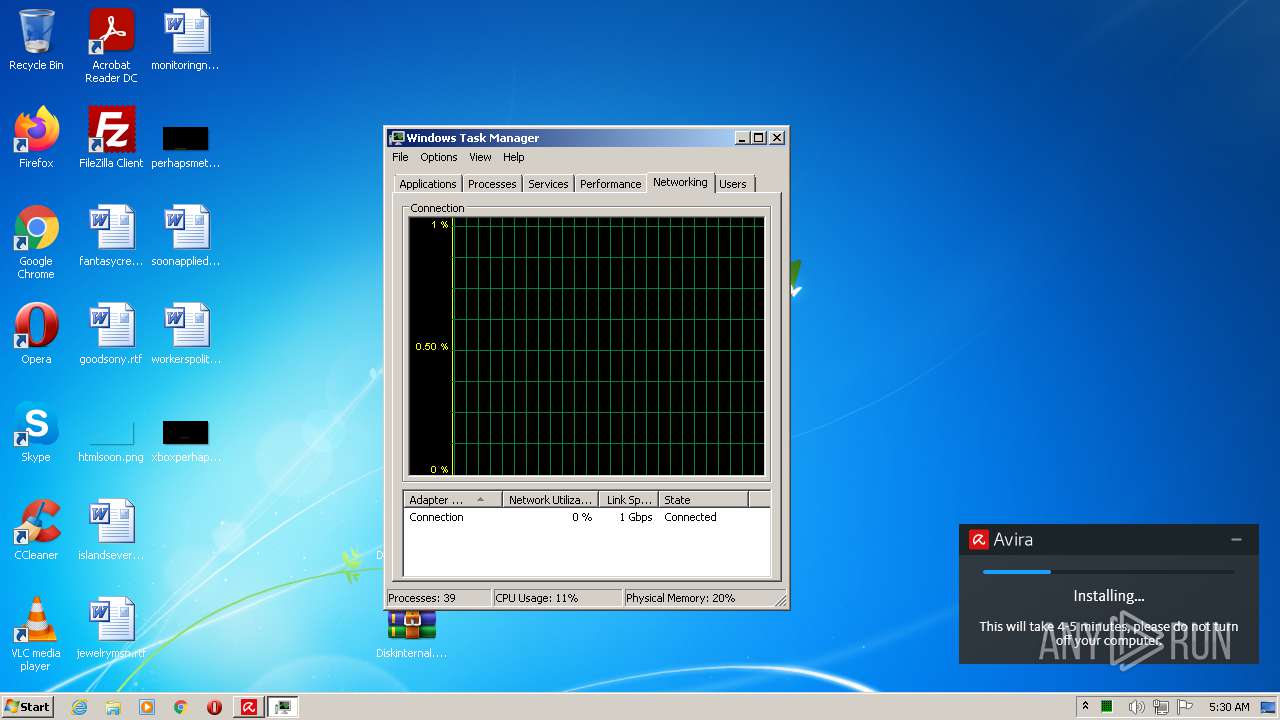This screenshot has width=1280, height=720.
Task: Open Windows Explorer folder taskbar icon
Action: click(113, 707)
